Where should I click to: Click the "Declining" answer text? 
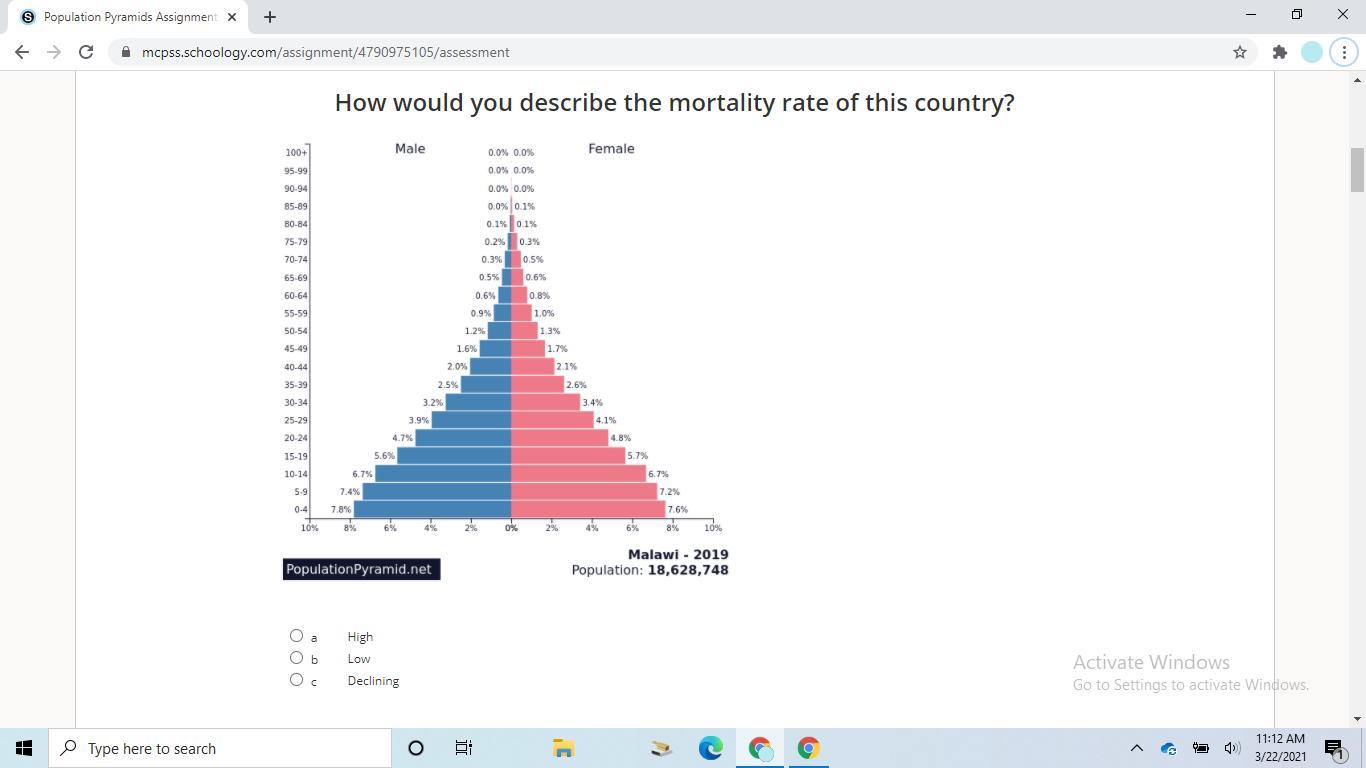[373, 681]
